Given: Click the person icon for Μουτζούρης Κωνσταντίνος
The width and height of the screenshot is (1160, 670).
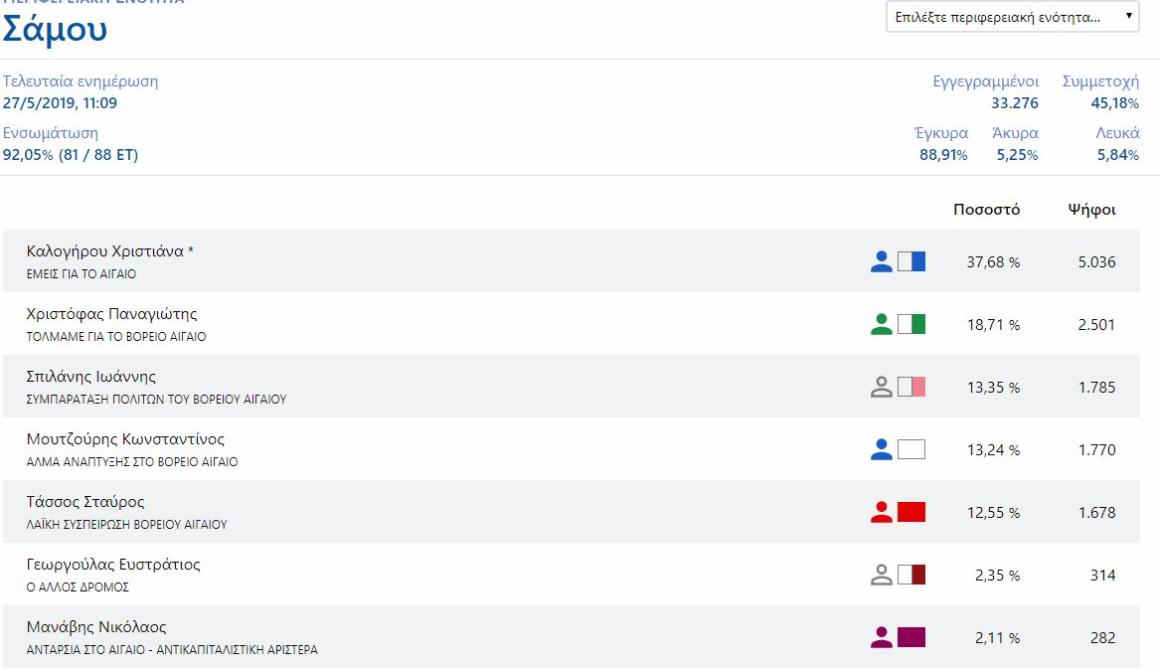Looking at the screenshot, I should [x=881, y=450].
